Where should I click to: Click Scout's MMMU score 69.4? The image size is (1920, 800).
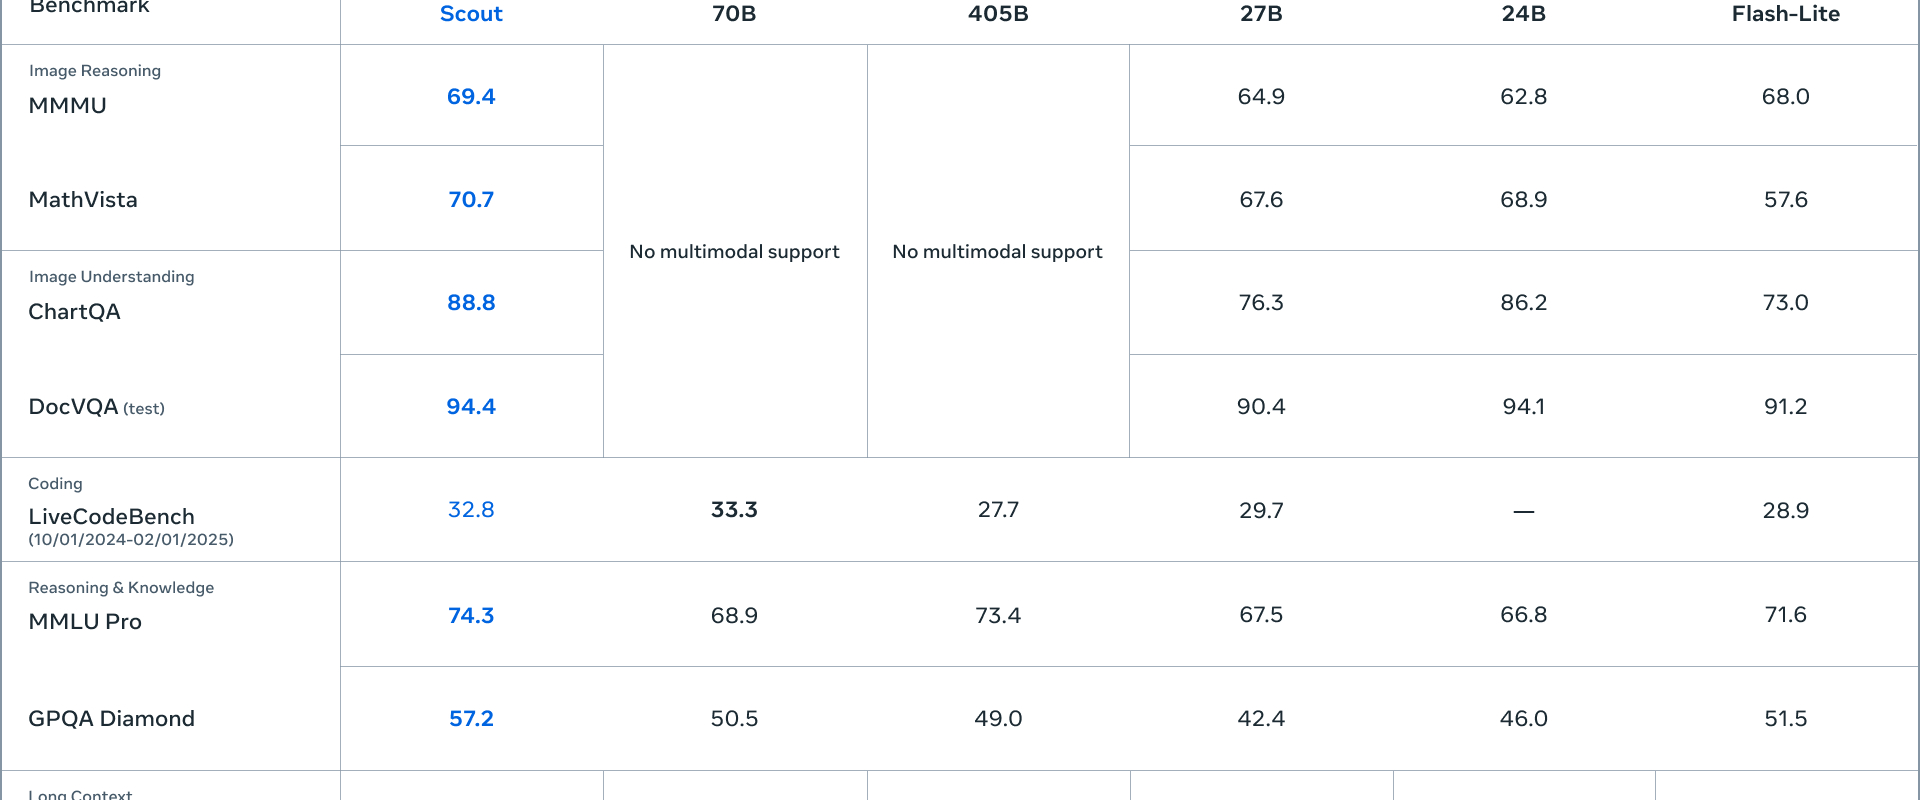point(471,96)
